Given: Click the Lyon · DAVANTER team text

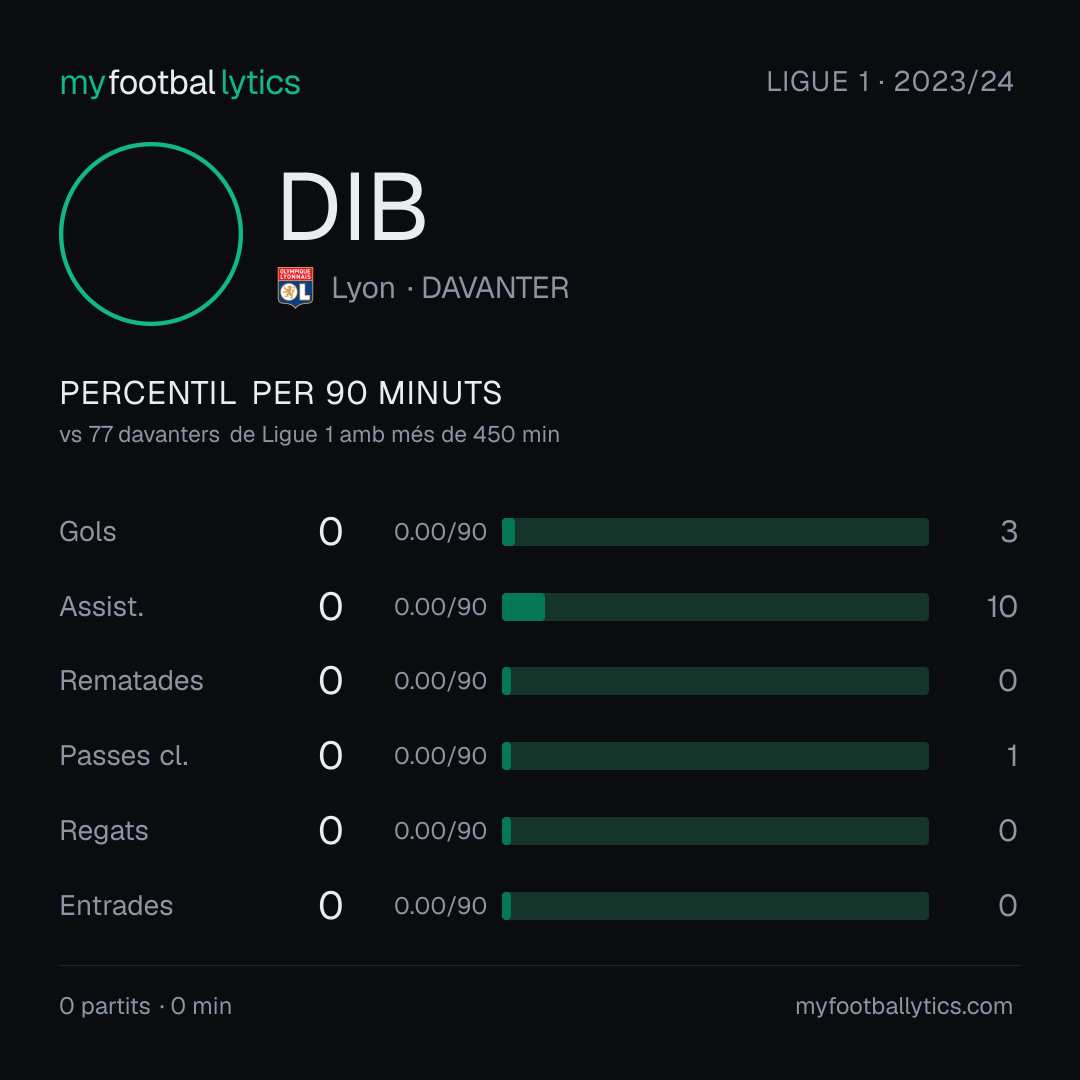Looking at the screenshot, I should (x=450, y=288).
